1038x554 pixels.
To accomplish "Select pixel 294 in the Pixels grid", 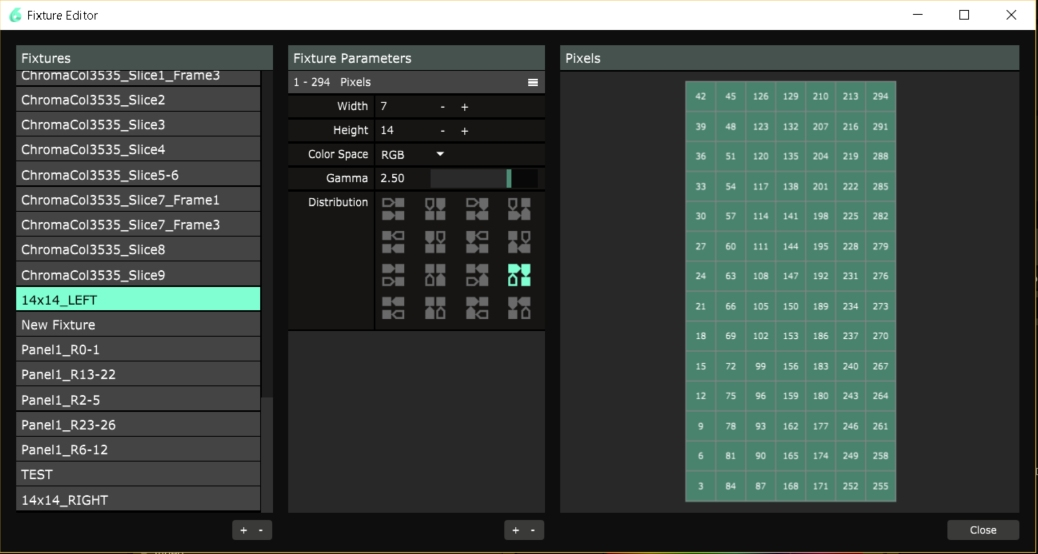I will (880, 97).
